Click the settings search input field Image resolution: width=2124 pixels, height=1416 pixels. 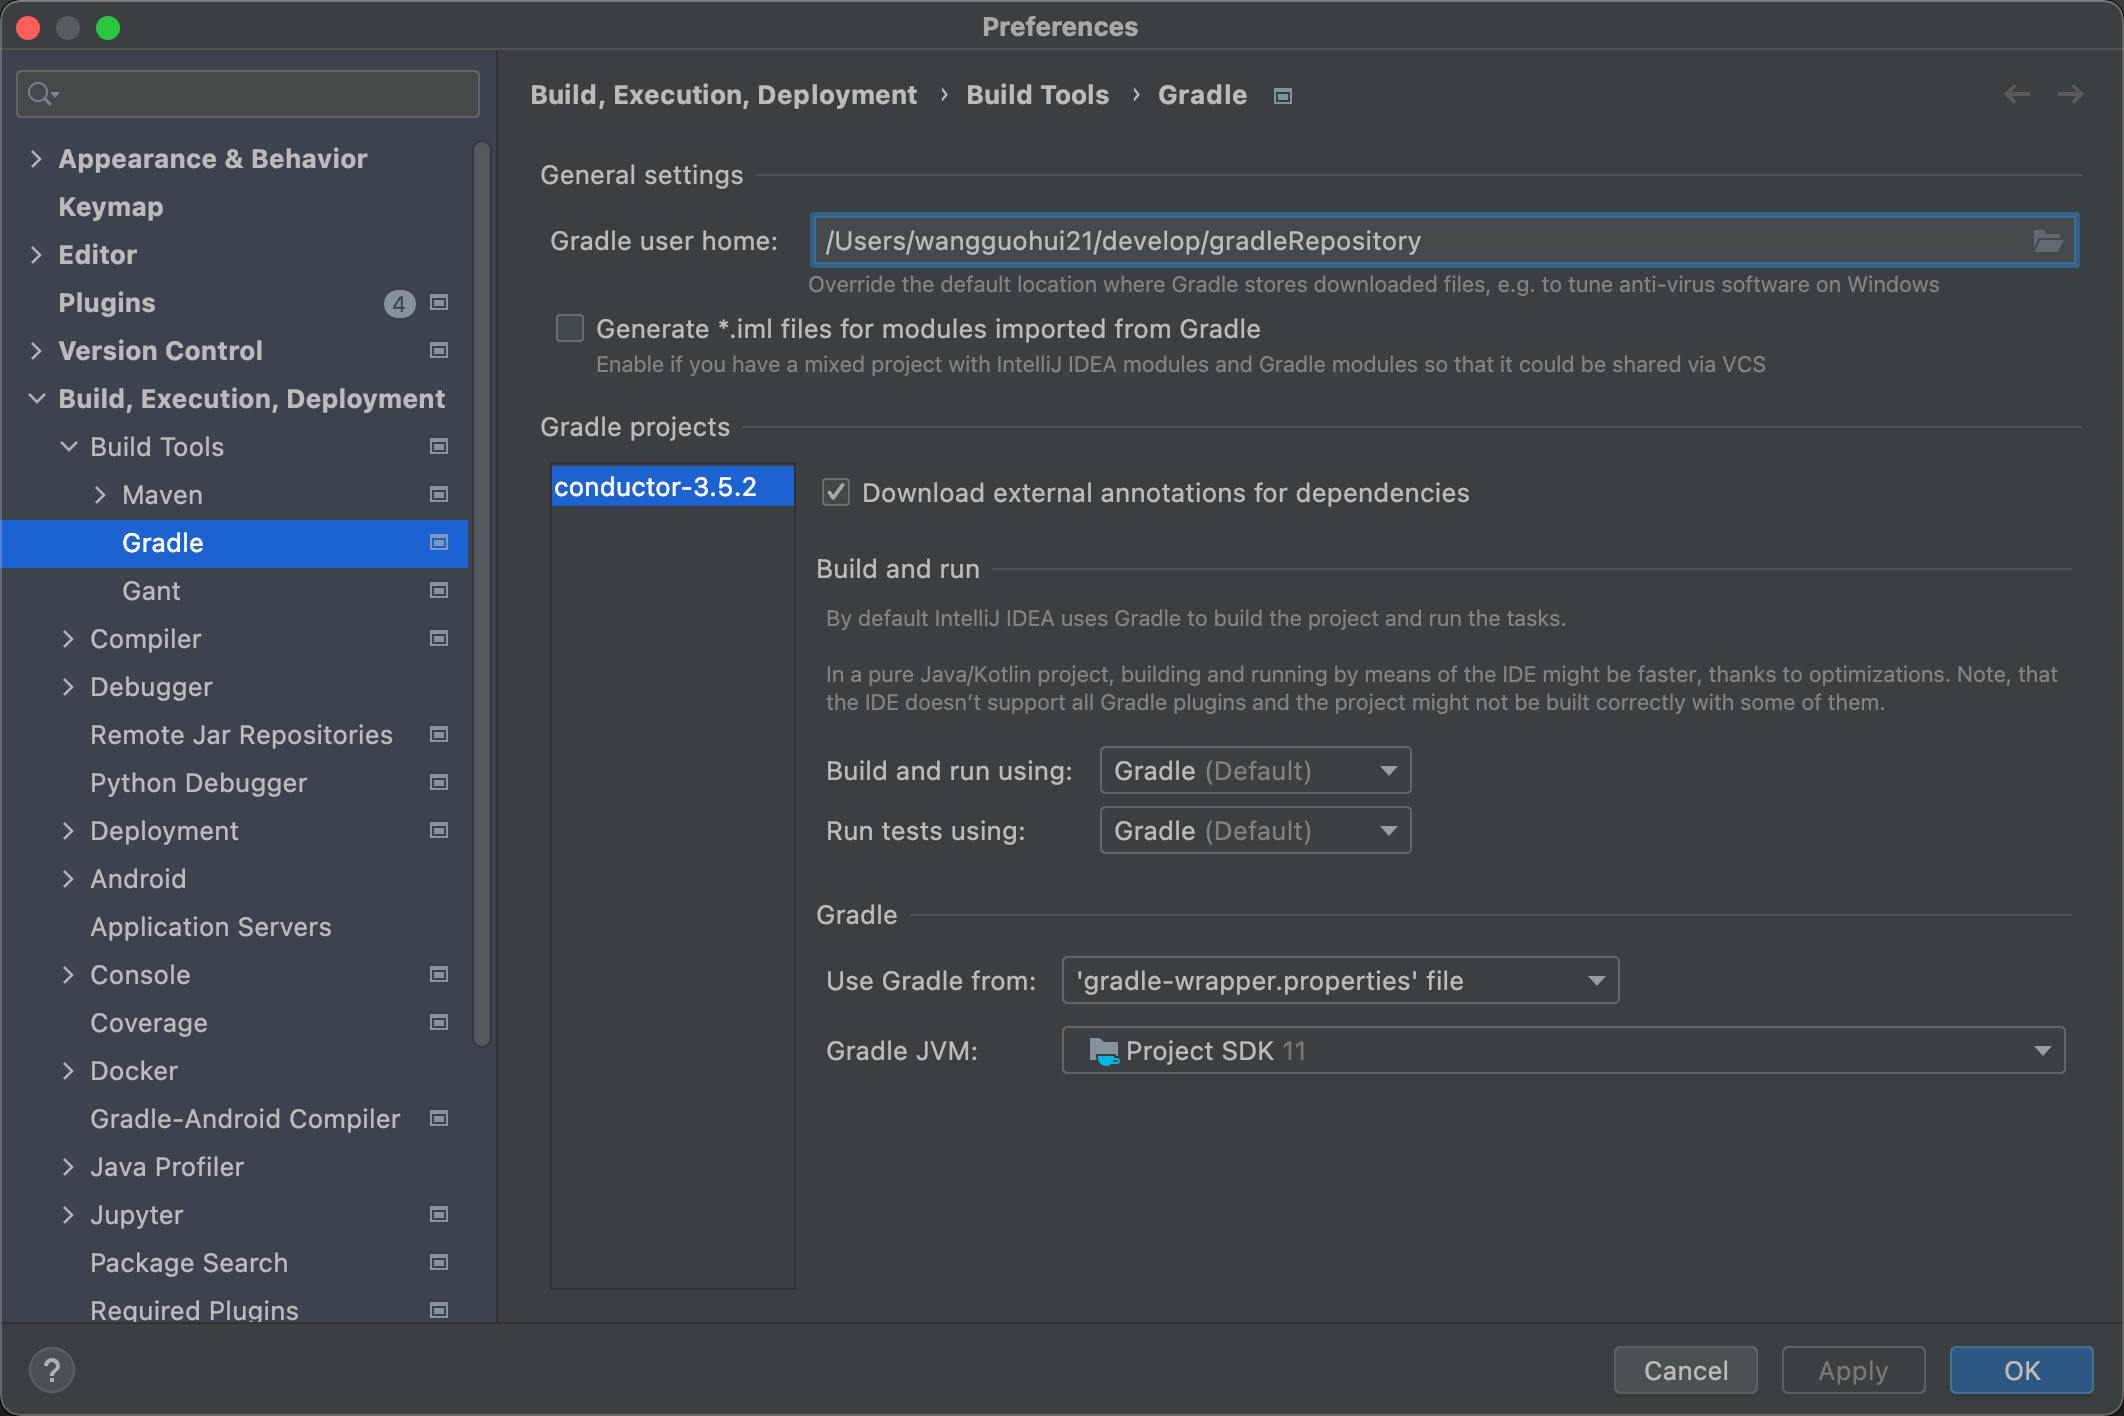coord(248,94)
